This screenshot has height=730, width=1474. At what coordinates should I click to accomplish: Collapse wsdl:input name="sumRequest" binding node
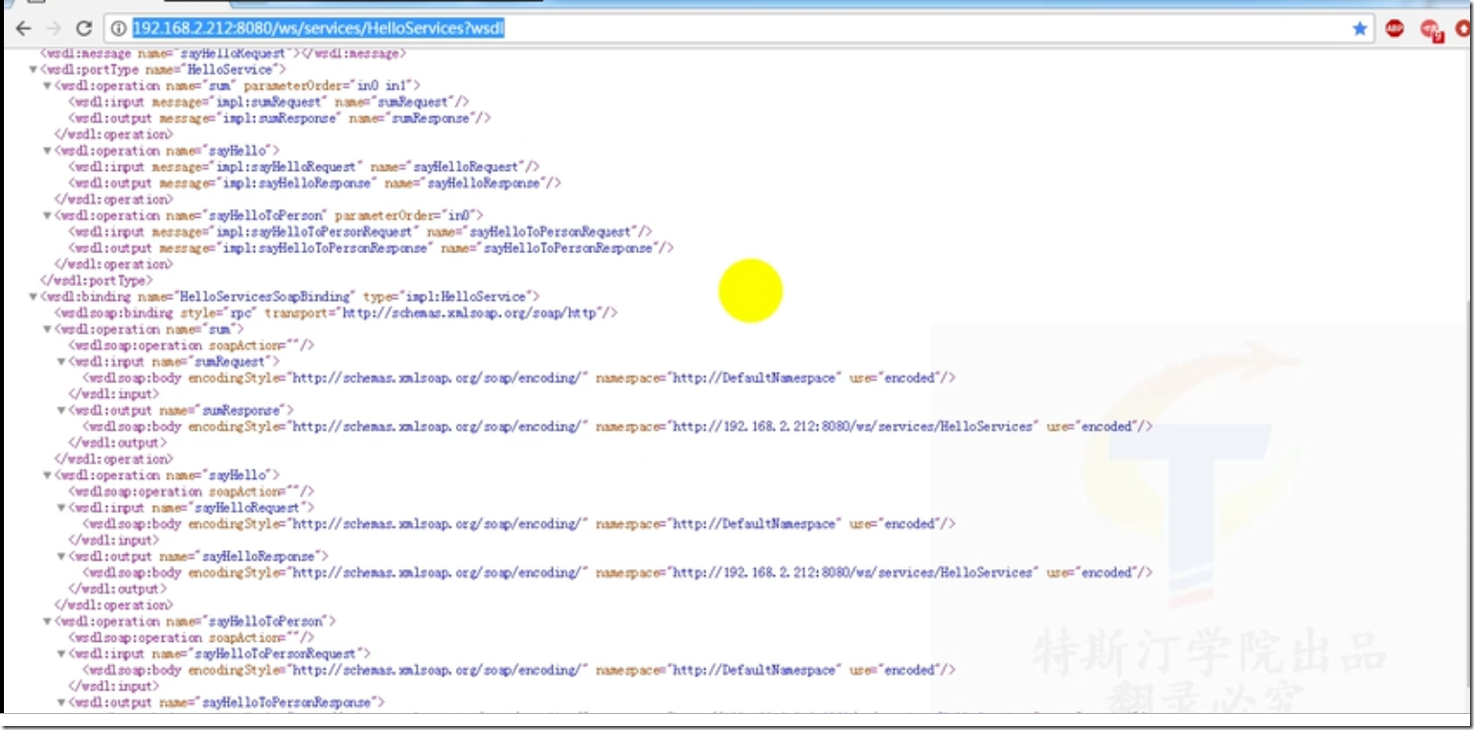(x=60, y=362)
